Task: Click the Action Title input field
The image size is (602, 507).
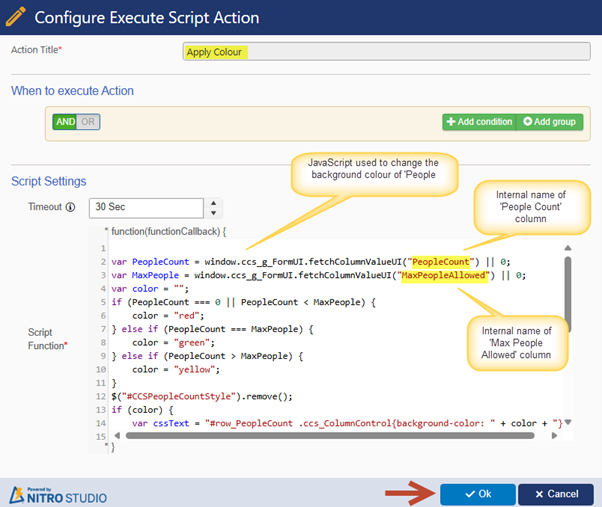Action: pyautogui.click(x=387, y=52)
